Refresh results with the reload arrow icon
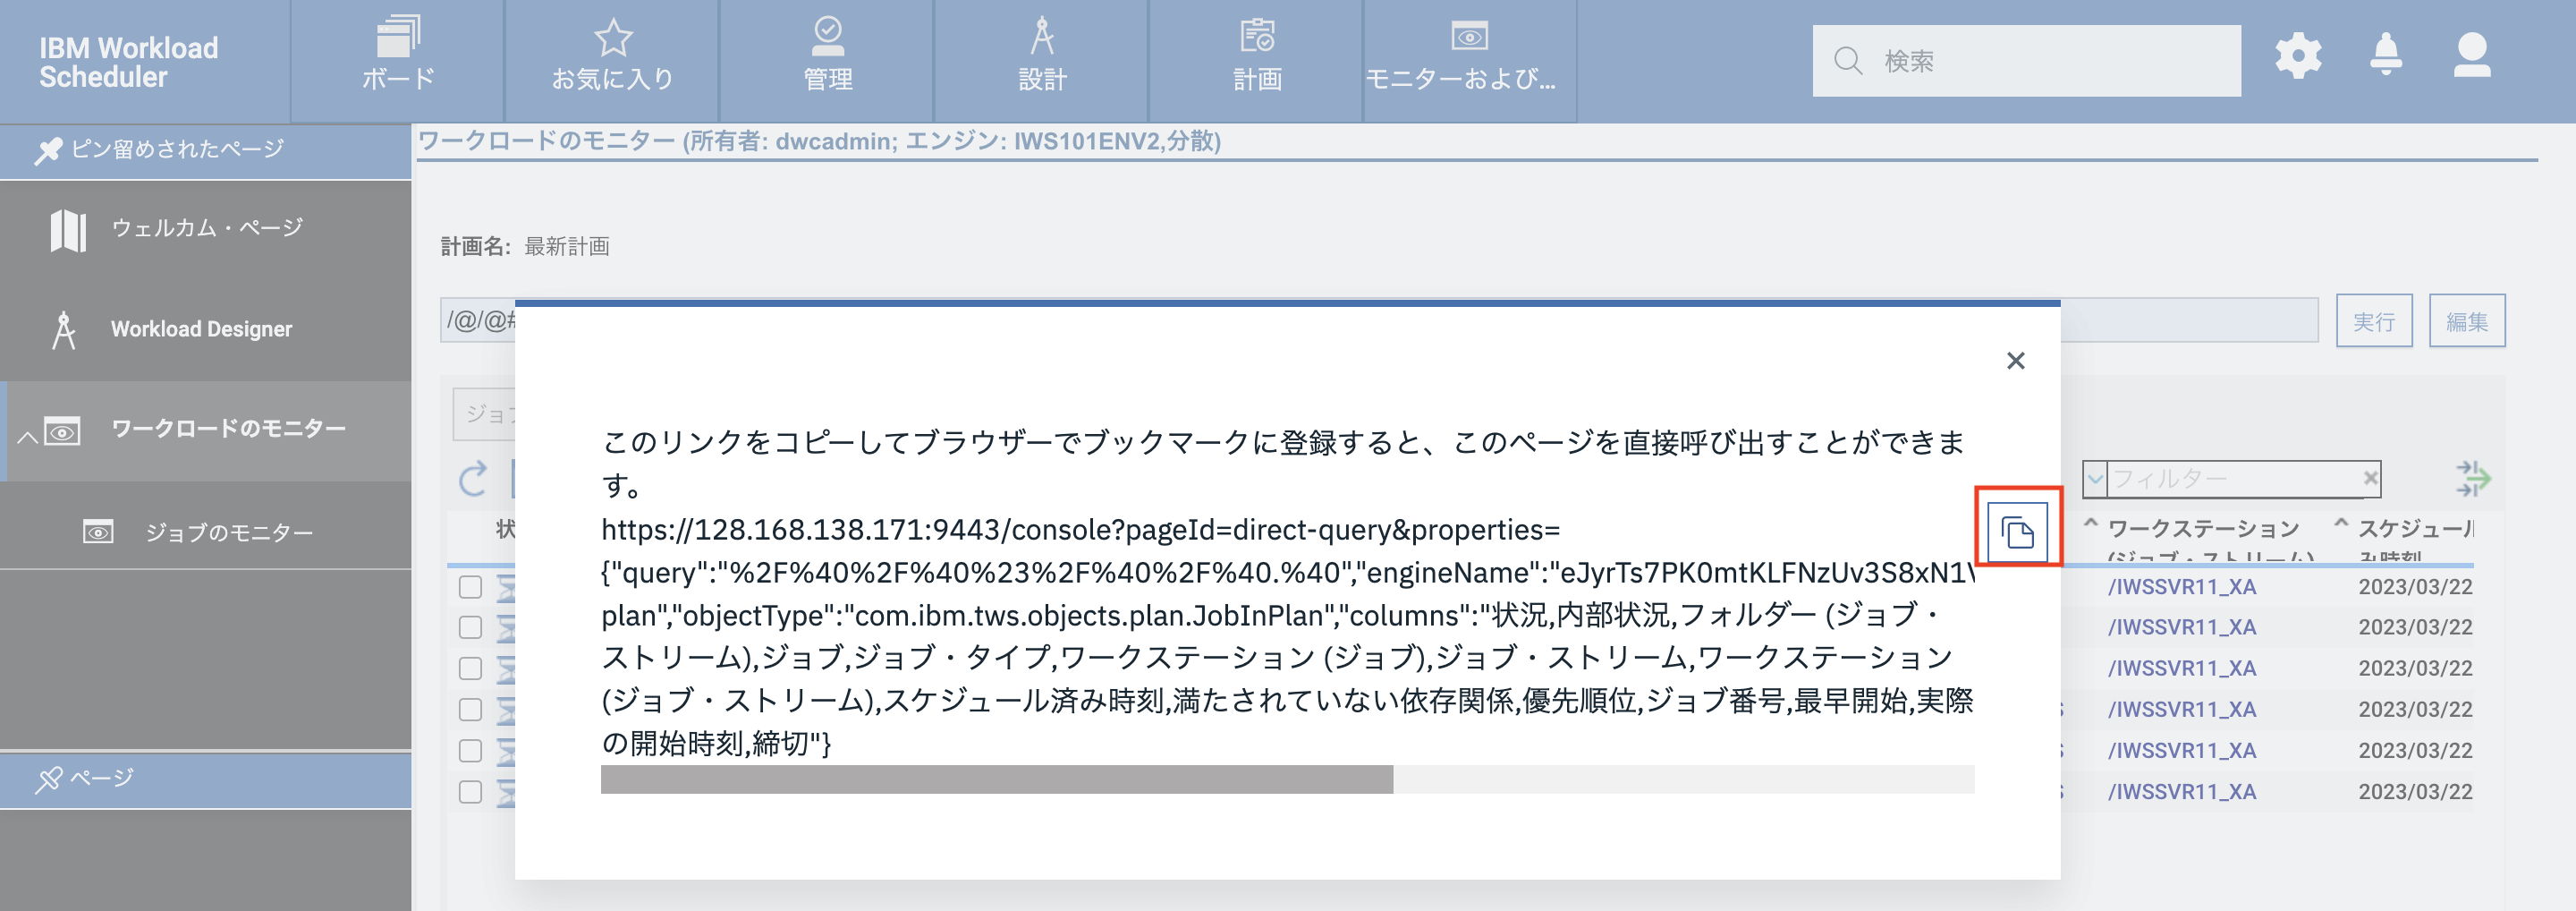2576x911 pixels. (471, 478)
